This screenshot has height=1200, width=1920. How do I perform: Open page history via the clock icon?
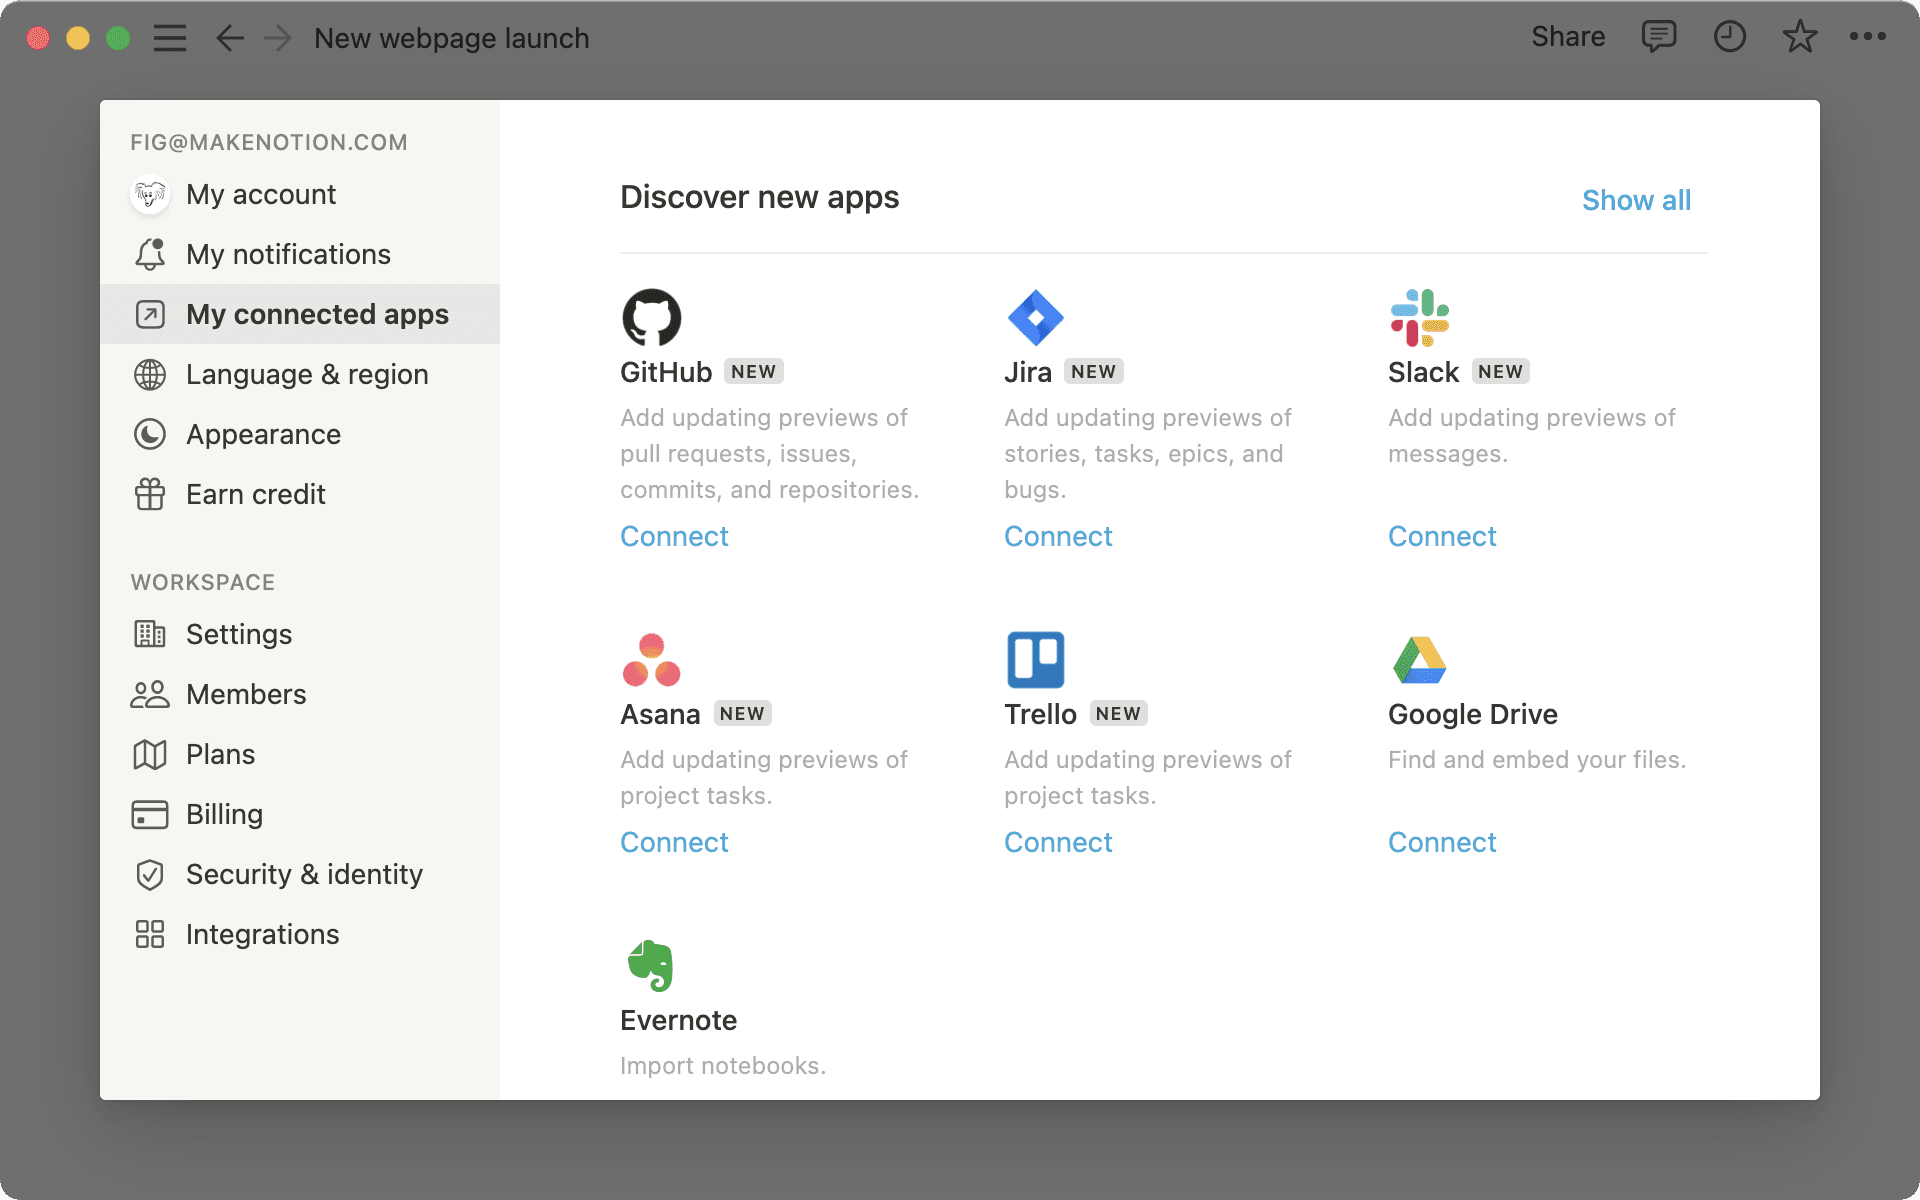click(x=1729, y=37)
